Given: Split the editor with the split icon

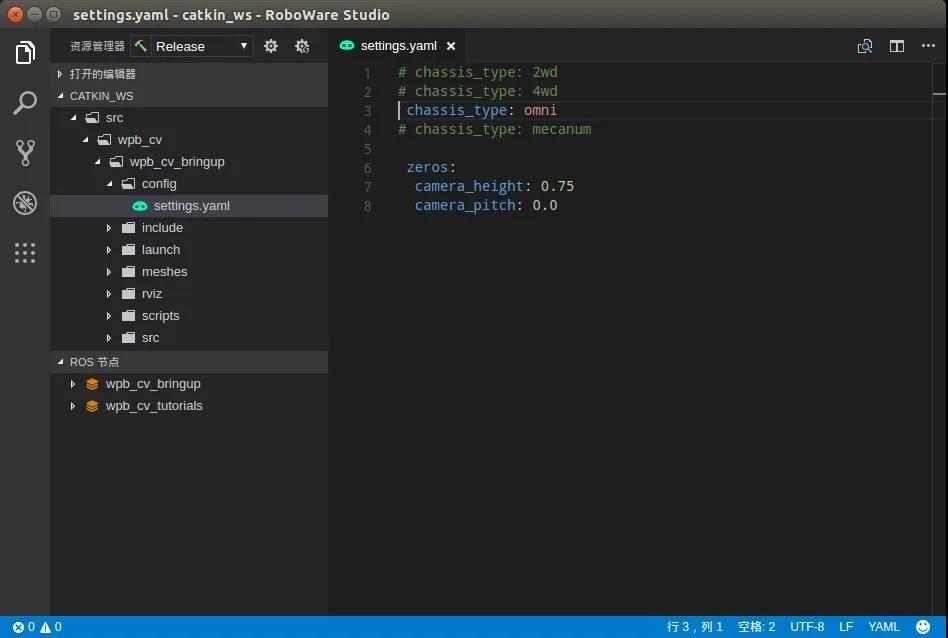Looking at the screenshot, I should [x=897, y=46].
